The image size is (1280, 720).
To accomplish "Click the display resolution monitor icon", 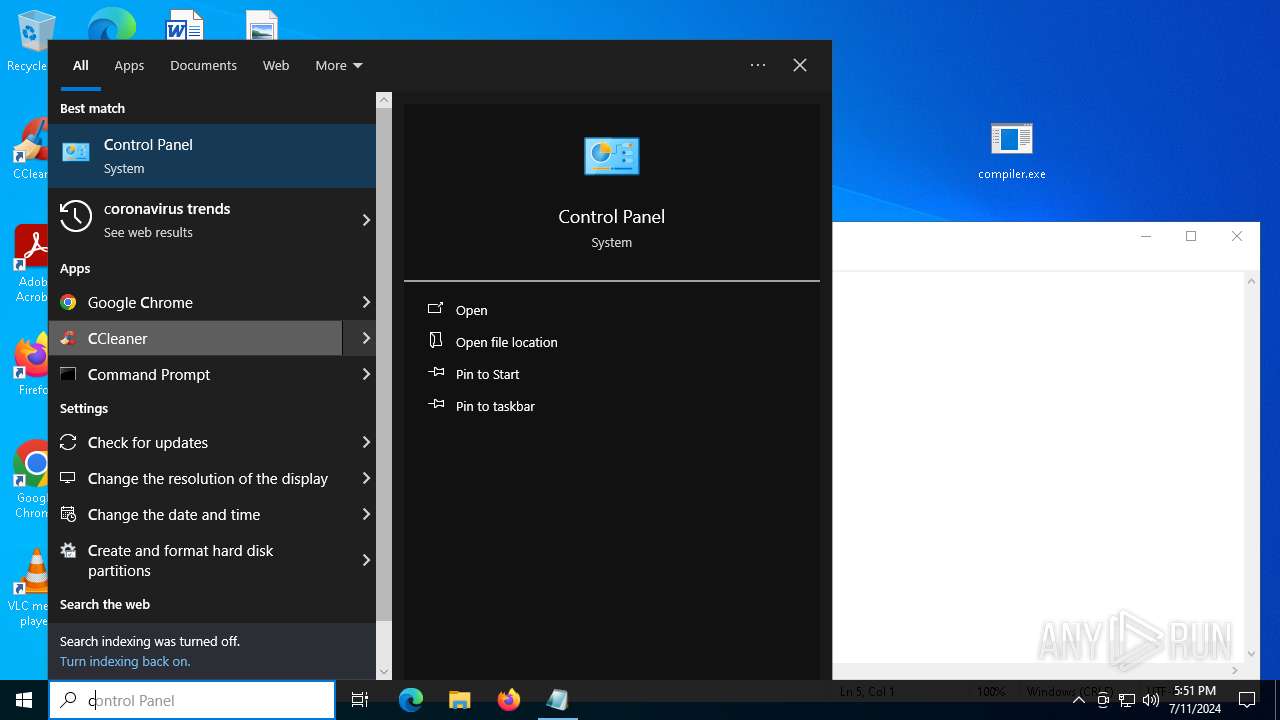I will (68, 478).
